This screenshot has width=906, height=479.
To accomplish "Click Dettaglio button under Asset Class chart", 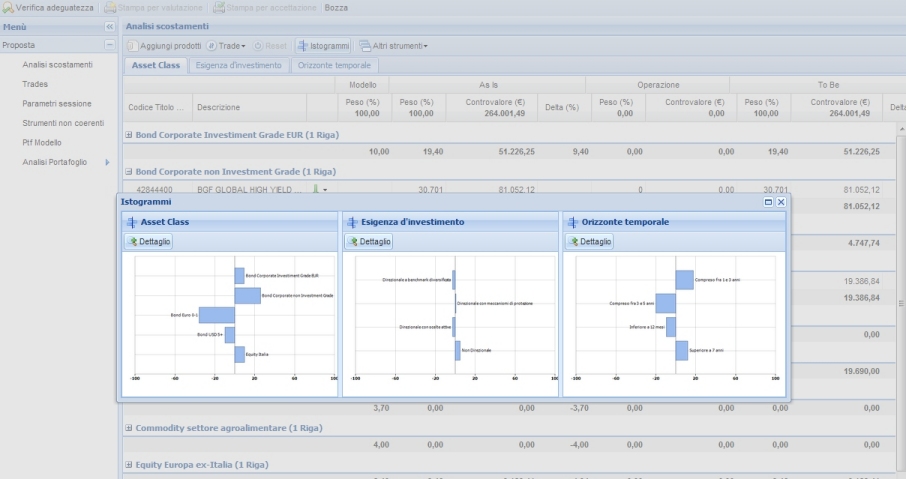I will tap(149, 242).
